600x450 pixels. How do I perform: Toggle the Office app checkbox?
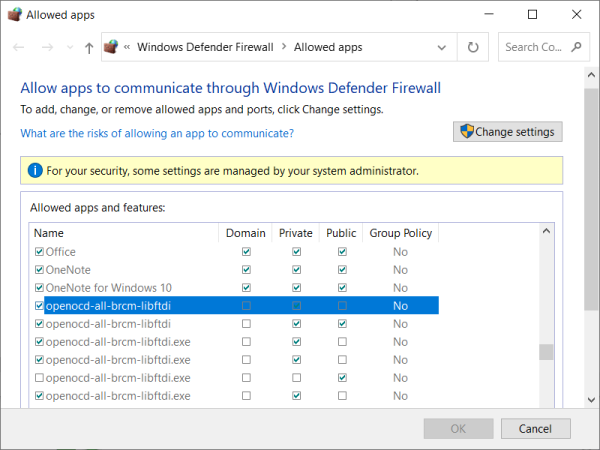click(x=39, y=251)
